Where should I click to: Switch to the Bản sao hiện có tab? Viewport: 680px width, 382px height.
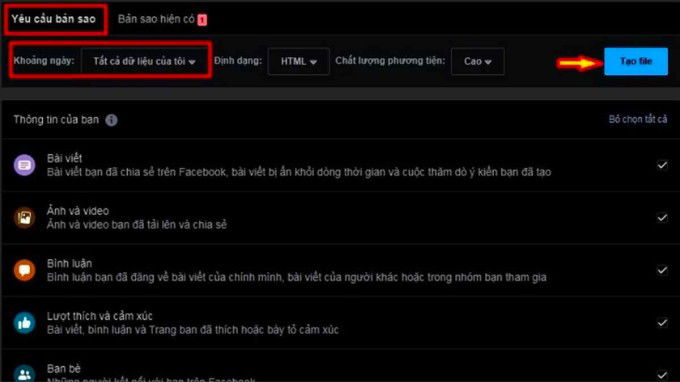click(156, 19)
